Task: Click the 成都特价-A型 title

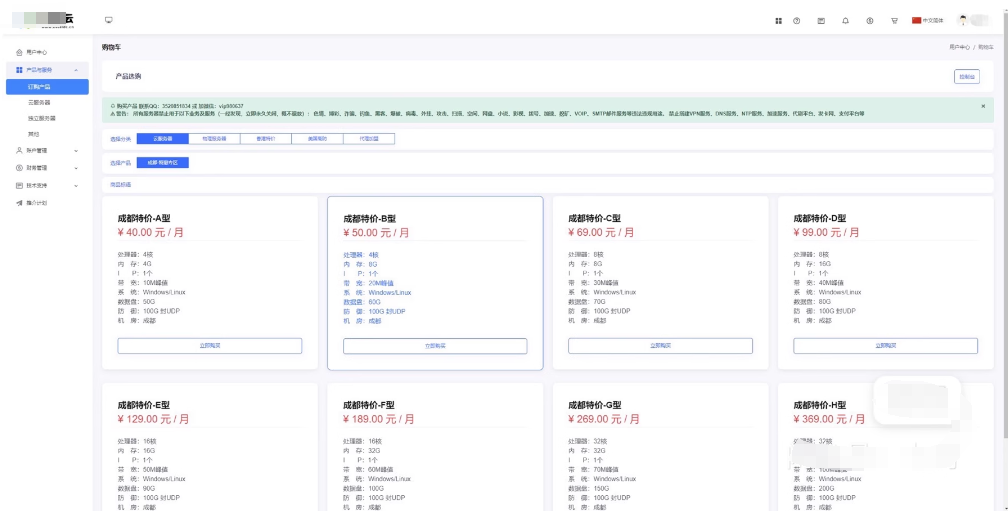Action: pyautogui.click(x=144, y=219)
